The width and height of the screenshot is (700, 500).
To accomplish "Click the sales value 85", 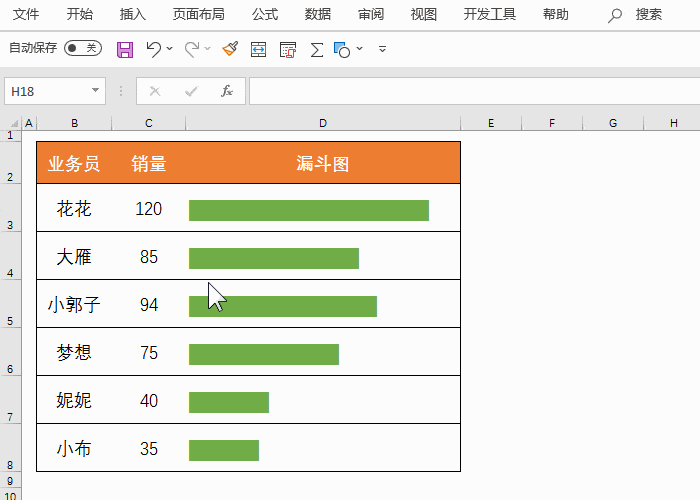I will click(149, 256).
